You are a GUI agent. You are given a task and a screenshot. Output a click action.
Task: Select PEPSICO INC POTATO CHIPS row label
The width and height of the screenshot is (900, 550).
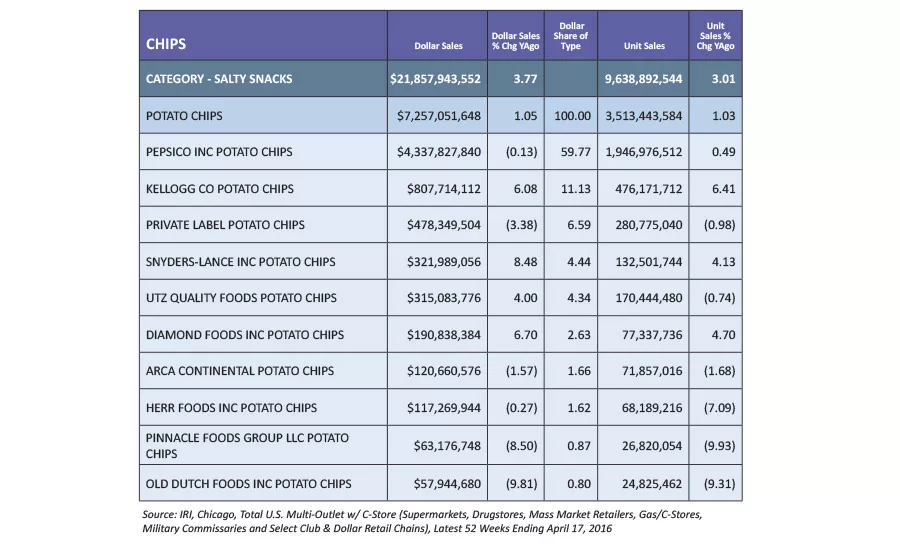[219, 152]
